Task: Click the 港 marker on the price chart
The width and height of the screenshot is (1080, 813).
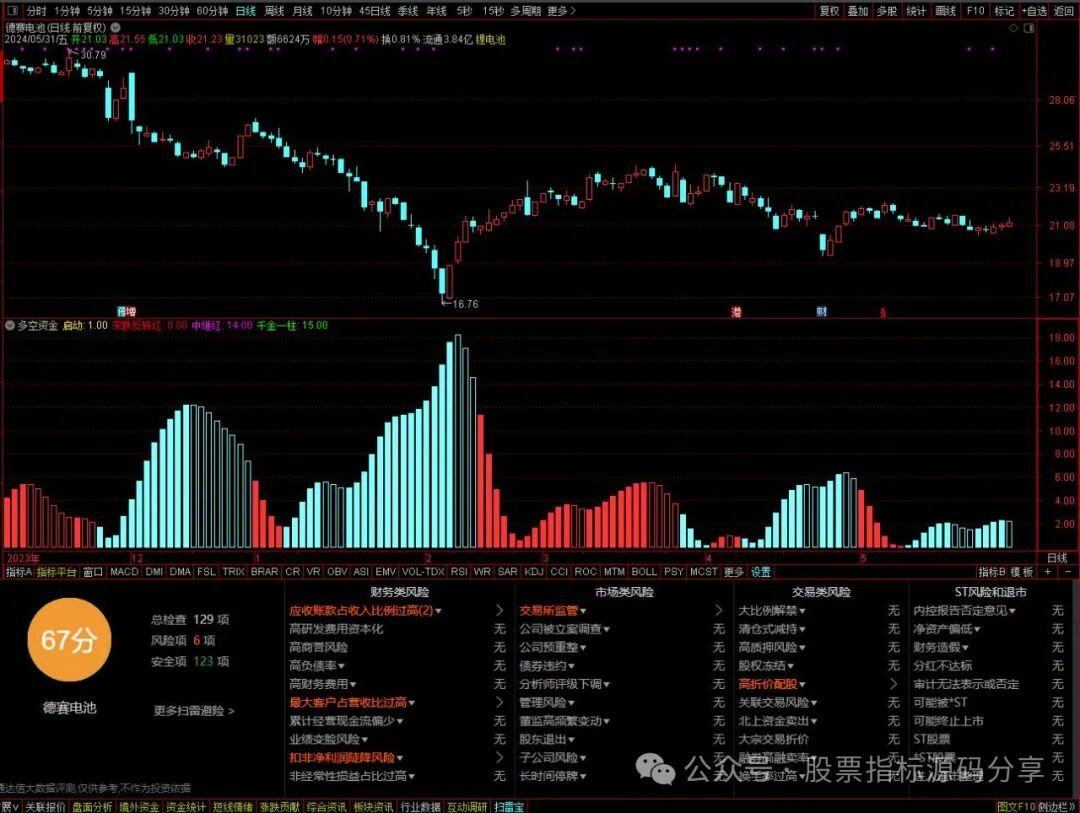Action: click(736, 312)
